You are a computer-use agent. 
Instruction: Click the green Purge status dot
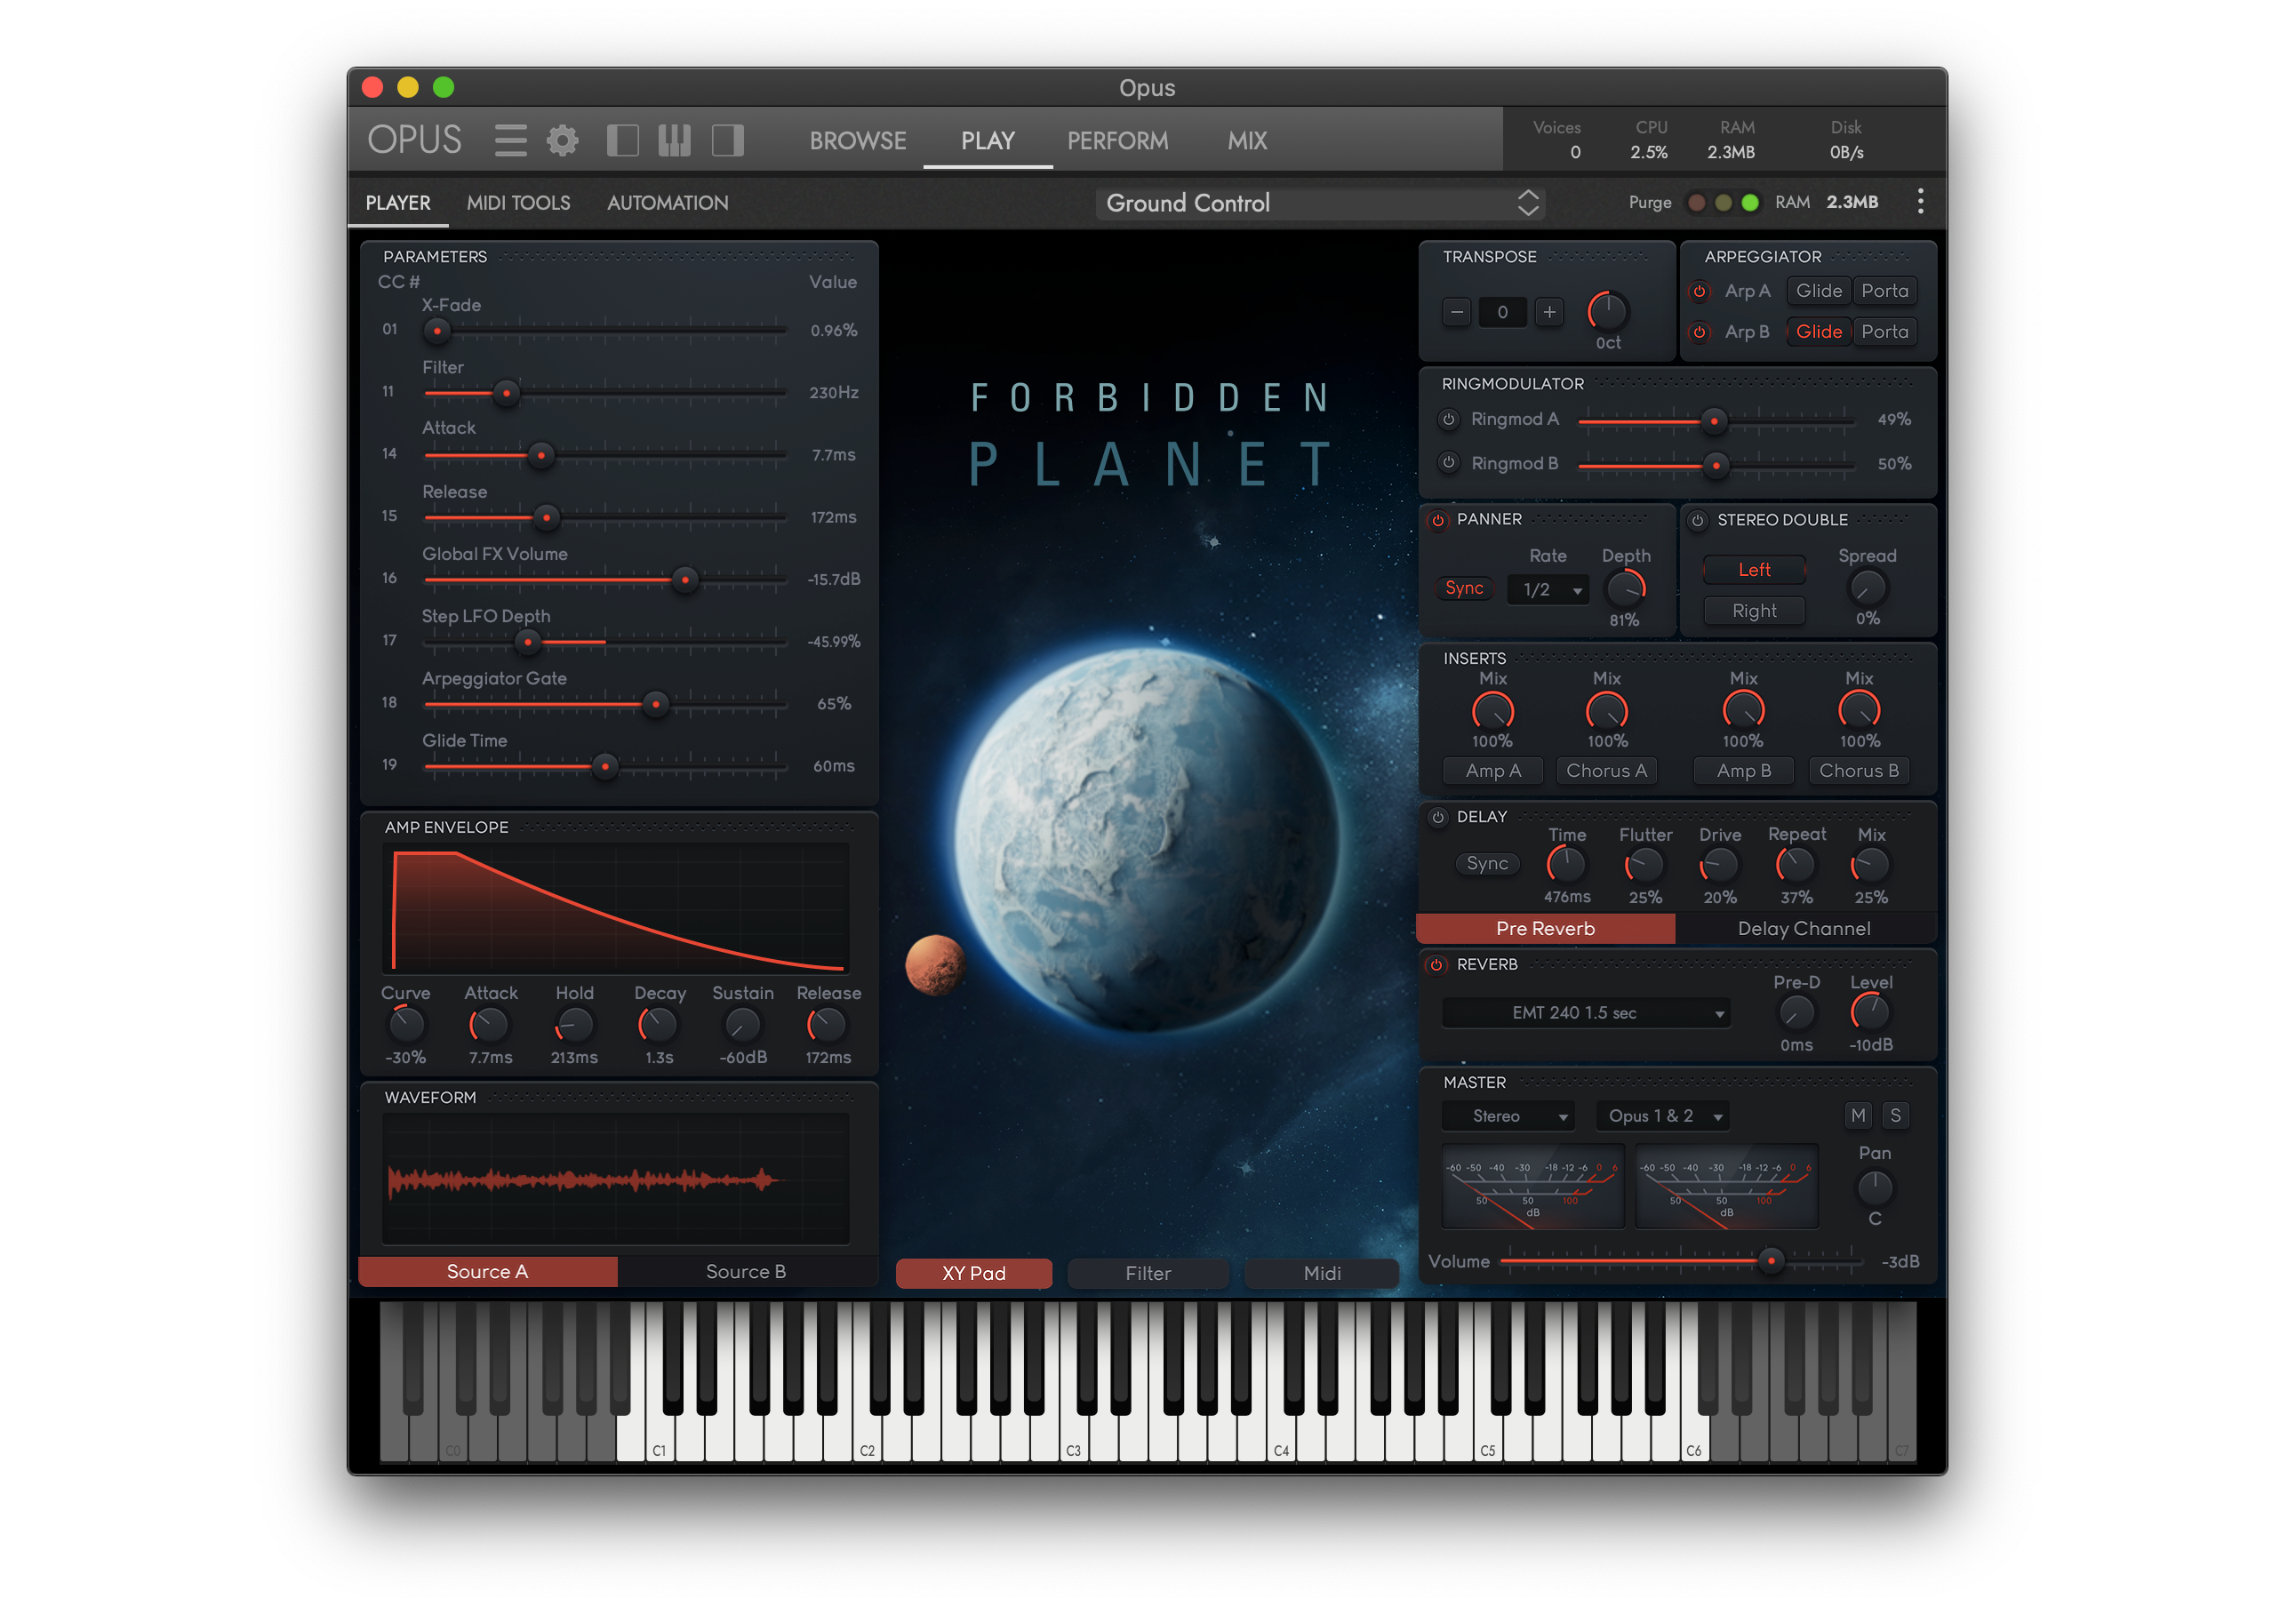[1750, 203]
